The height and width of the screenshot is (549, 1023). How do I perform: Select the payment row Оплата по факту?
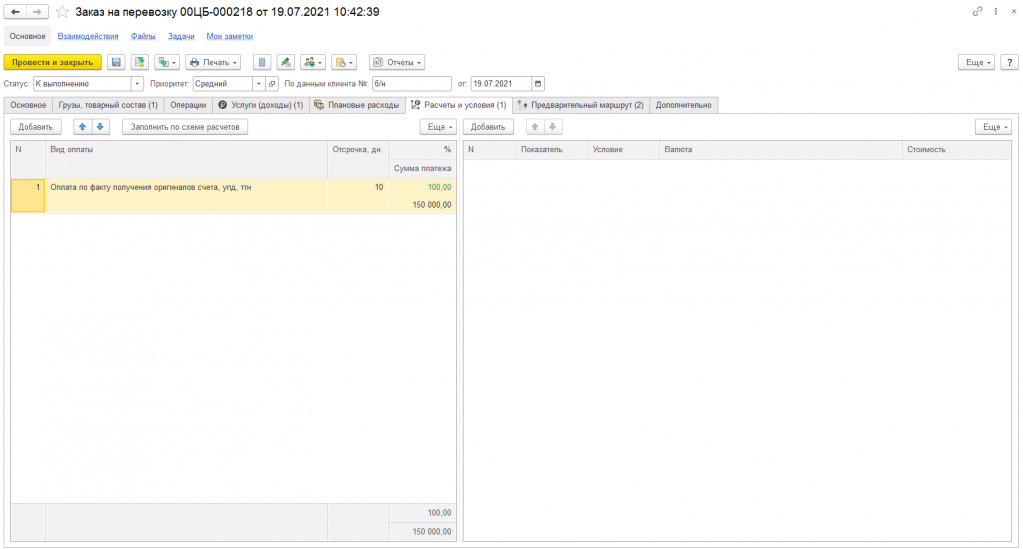pos(187,187)
